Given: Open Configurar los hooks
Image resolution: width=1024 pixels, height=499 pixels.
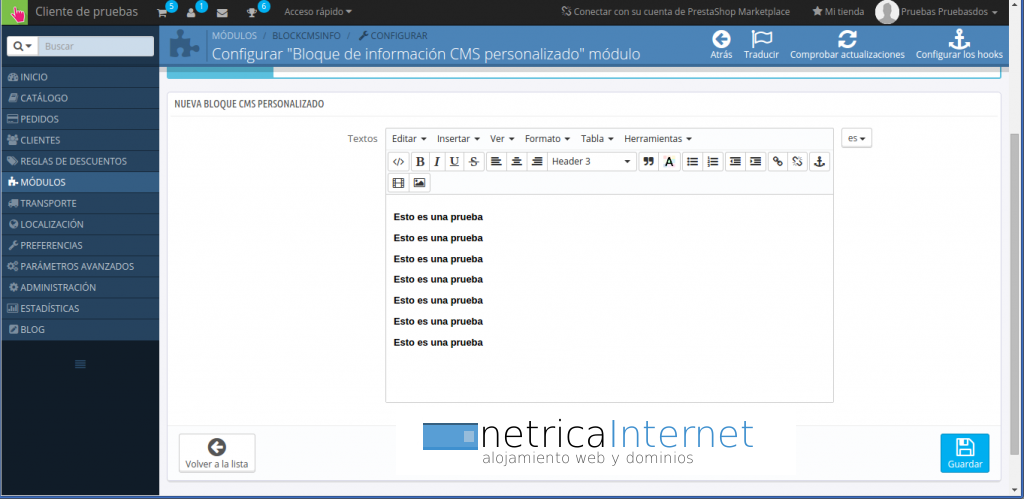Looking at the screenshot, I should (959, 46).
